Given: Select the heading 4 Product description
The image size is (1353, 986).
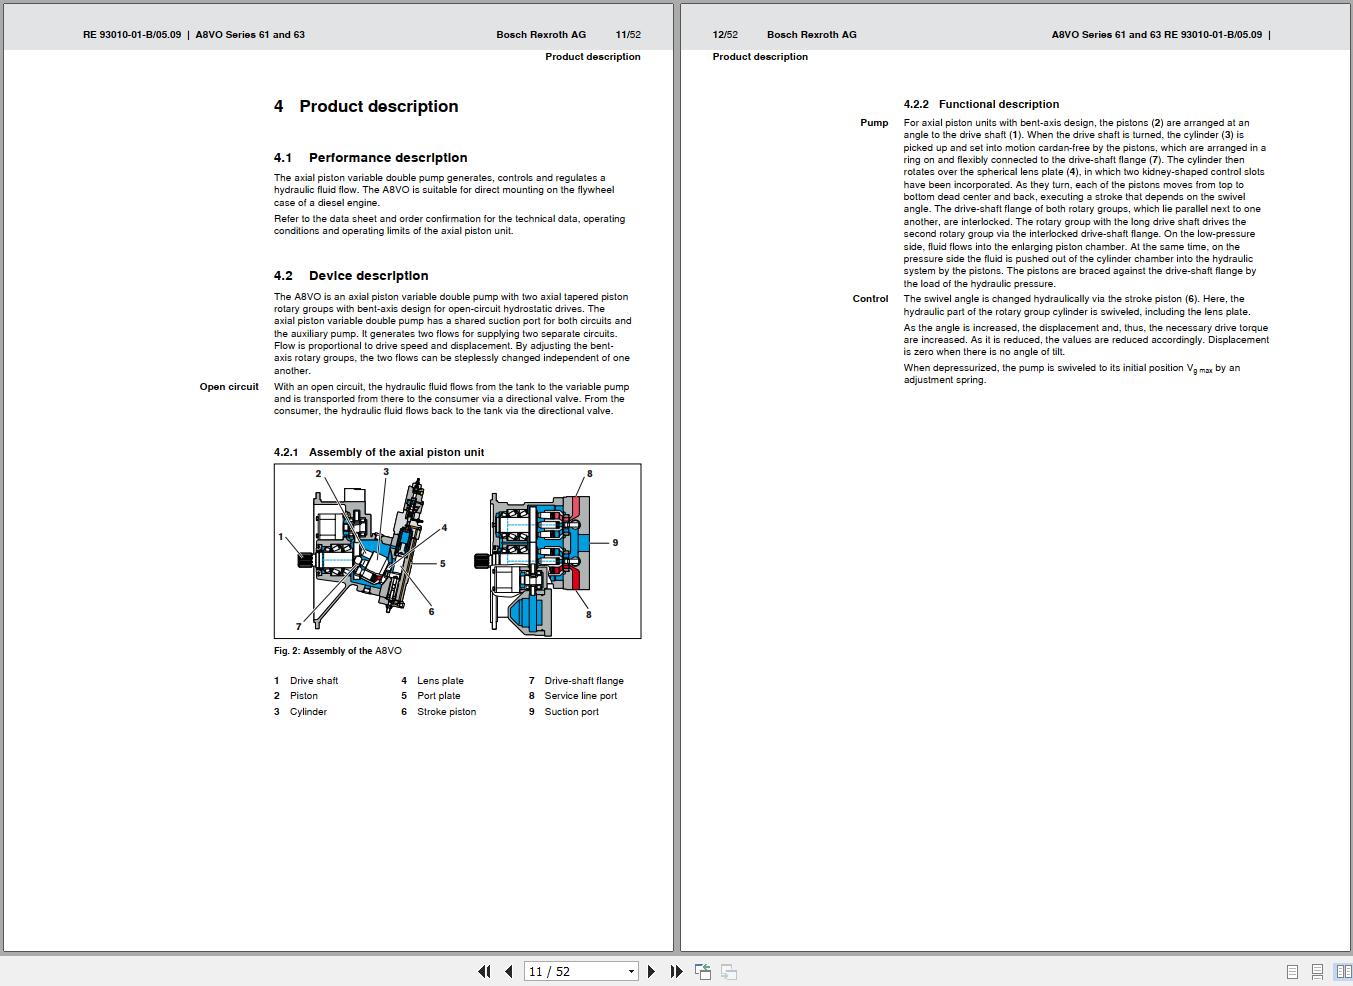Looking at the screenshot, I should point(366,106).
